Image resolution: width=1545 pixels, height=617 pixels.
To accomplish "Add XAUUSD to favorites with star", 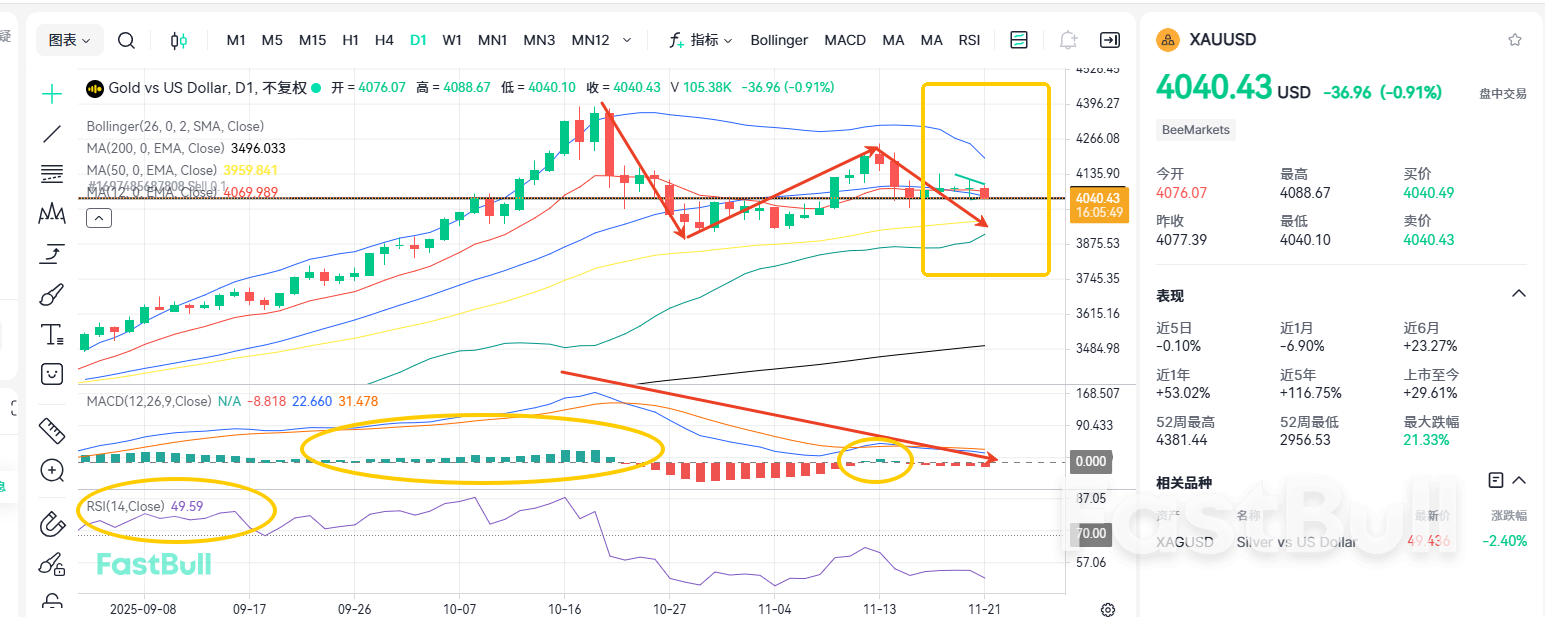I will 1515,40.
